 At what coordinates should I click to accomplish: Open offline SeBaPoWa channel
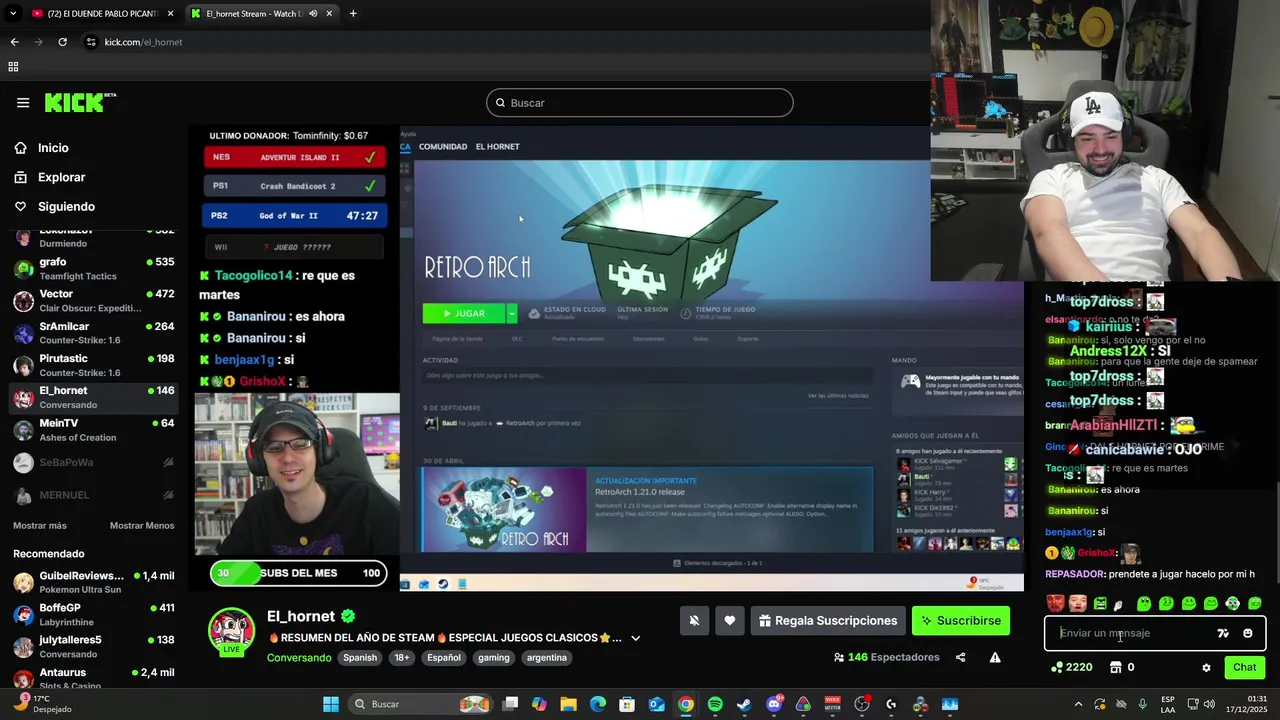pos(94,463)
